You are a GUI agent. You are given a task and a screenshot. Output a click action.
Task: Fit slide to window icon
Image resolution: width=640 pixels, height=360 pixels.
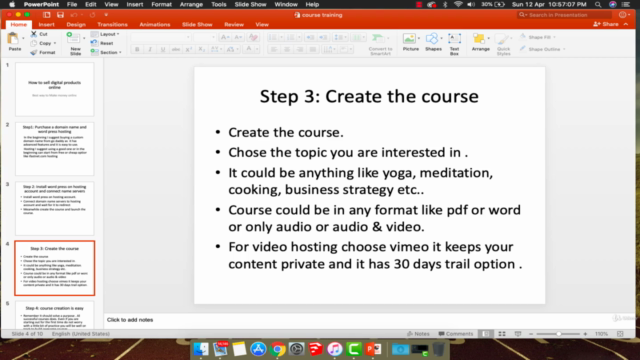point(620,334)
